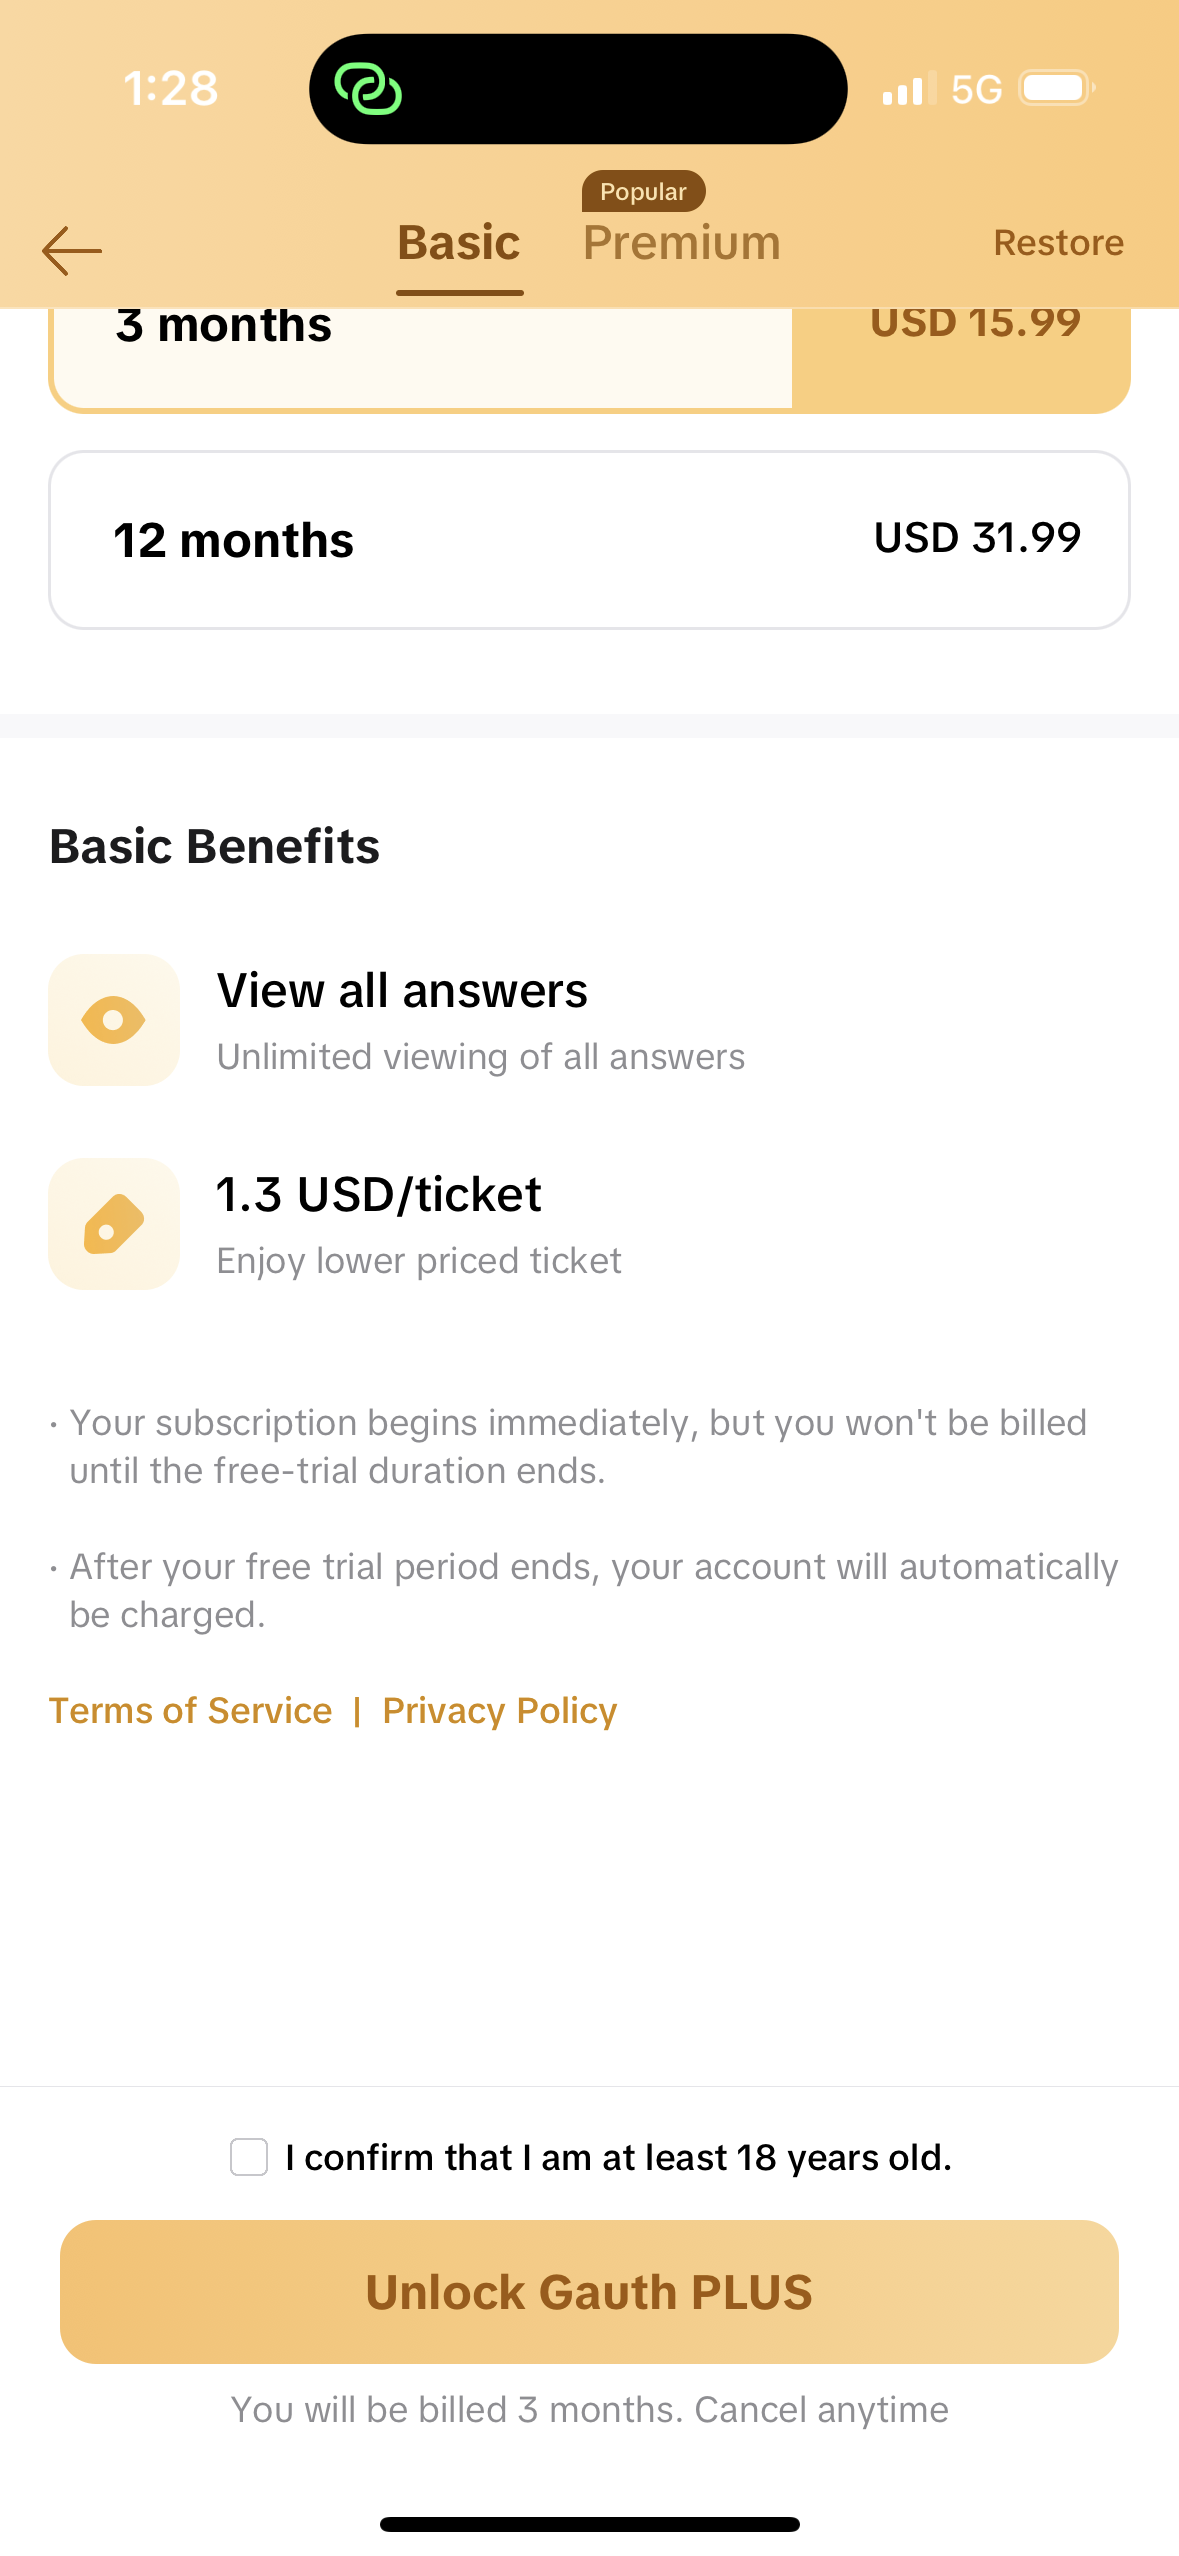Screen dimensions: 1179x2556
Task: Switch to the Basic tab
Action: (x=459, y=244)
